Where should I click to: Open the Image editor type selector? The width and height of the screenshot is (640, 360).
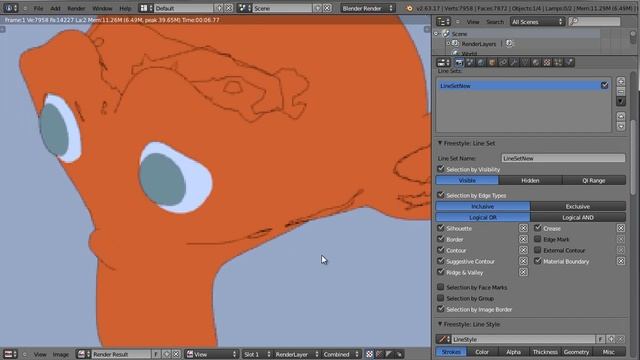(10, 354)
